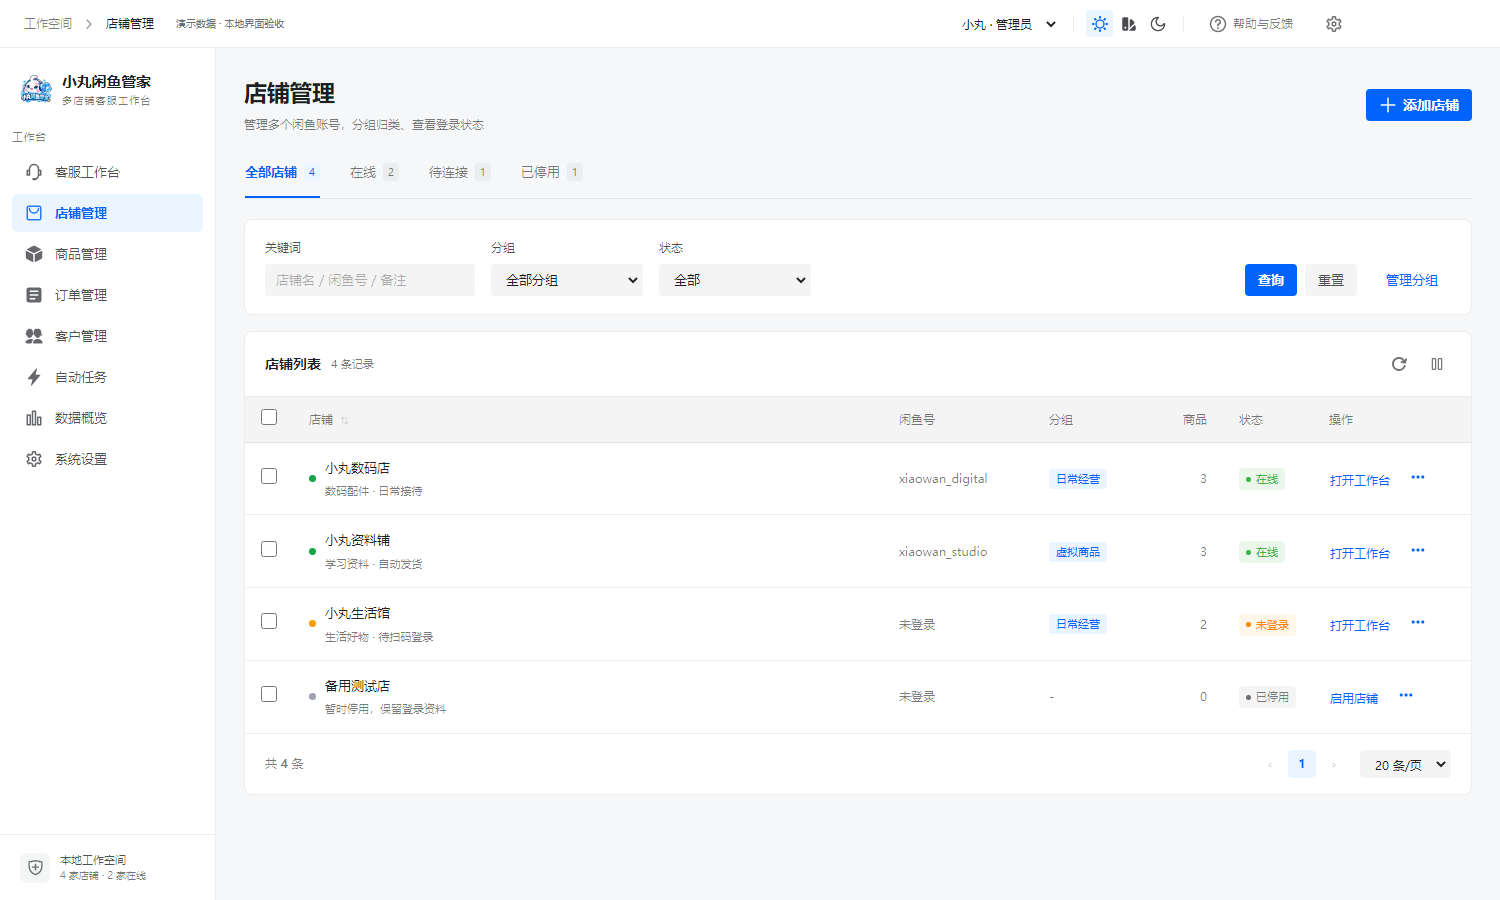Select page 1 in pagination
The height and width of the screenshot is (900, 1500).
point(1301,764)
